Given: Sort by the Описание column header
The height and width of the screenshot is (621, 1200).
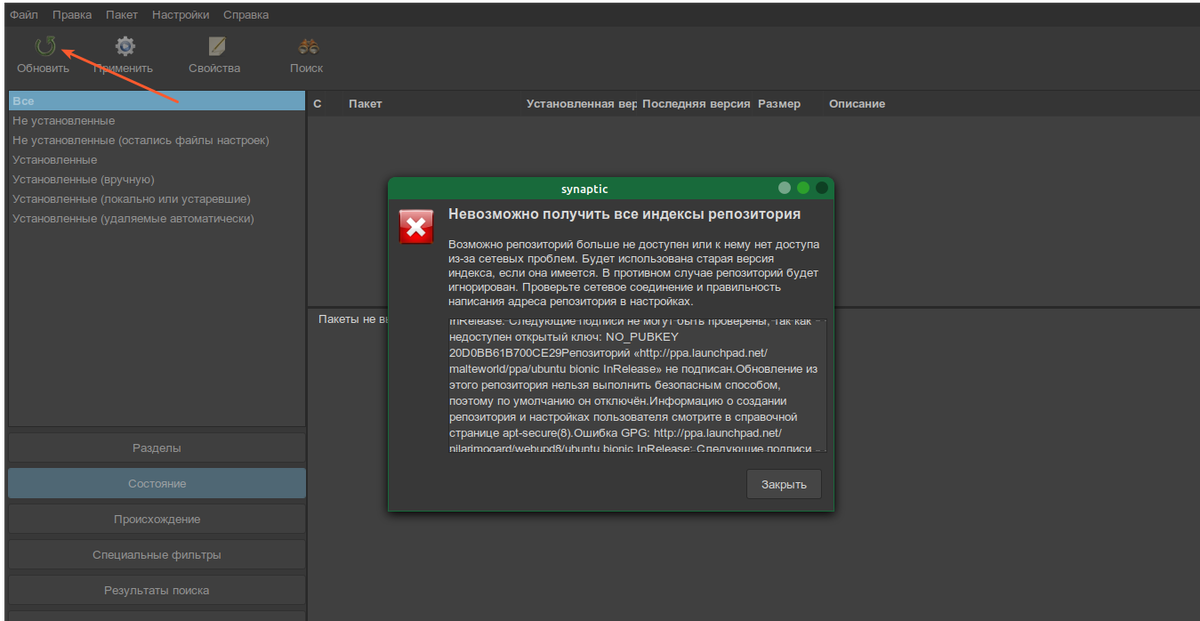Looking at the screenshot, I should [x=857, y=104].
